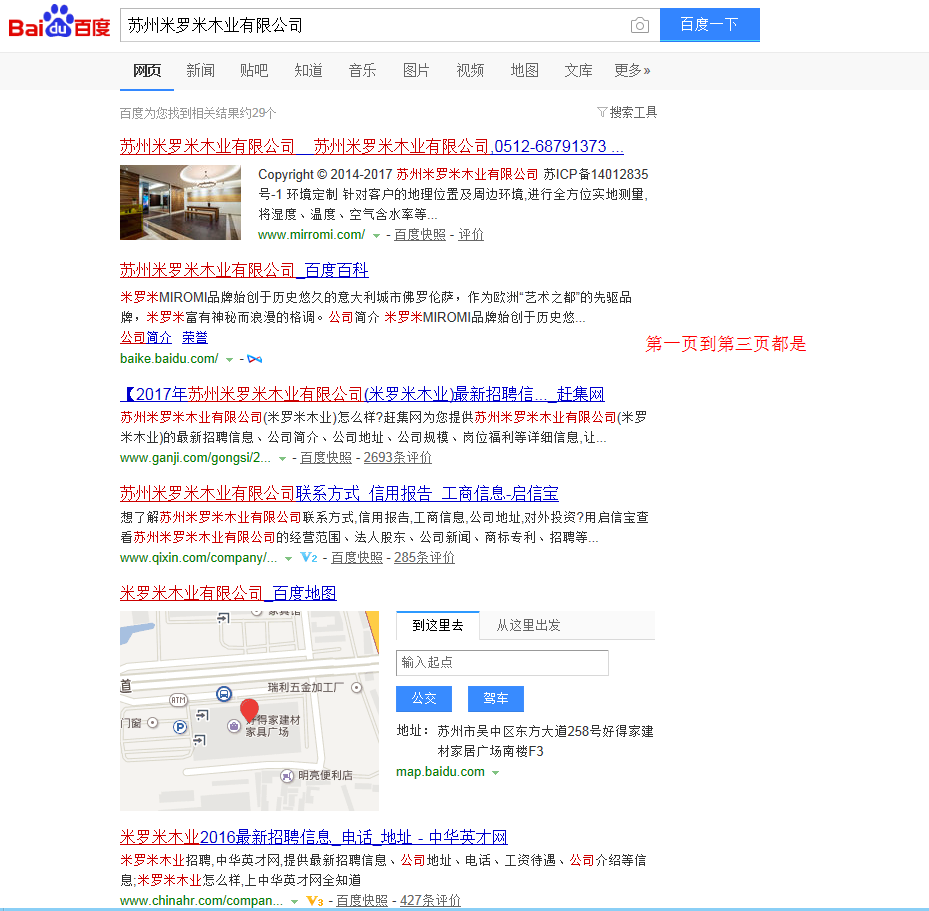Click the 输入起点 input field
Screen dimensions: 929x911
tap(501, 662)
